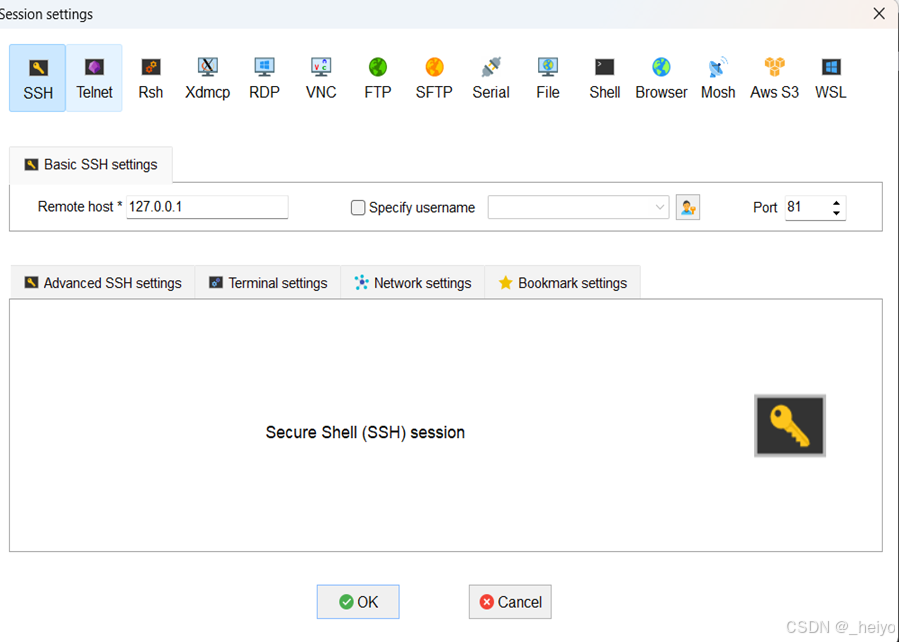Choose the Xdmcp session icon
This screenshot has height=642, width=899.
[x=208, y=78]
